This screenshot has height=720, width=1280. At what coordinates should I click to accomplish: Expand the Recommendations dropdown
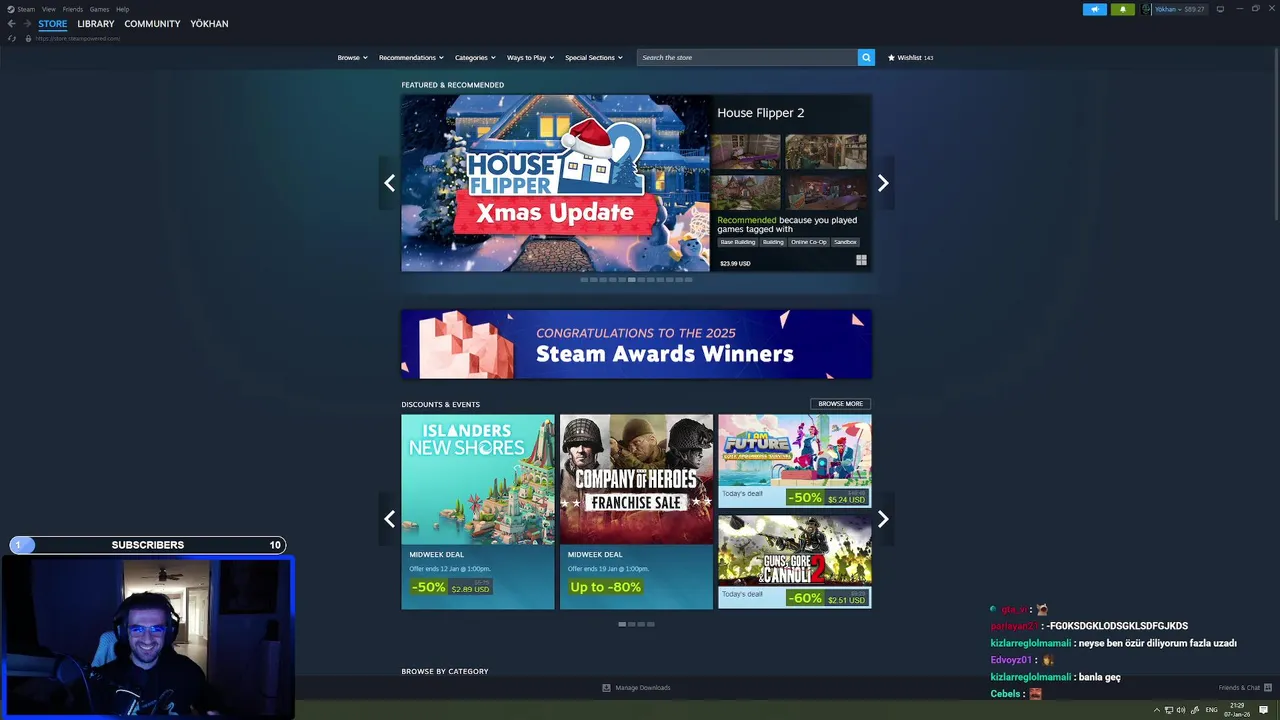click(411, 58)
